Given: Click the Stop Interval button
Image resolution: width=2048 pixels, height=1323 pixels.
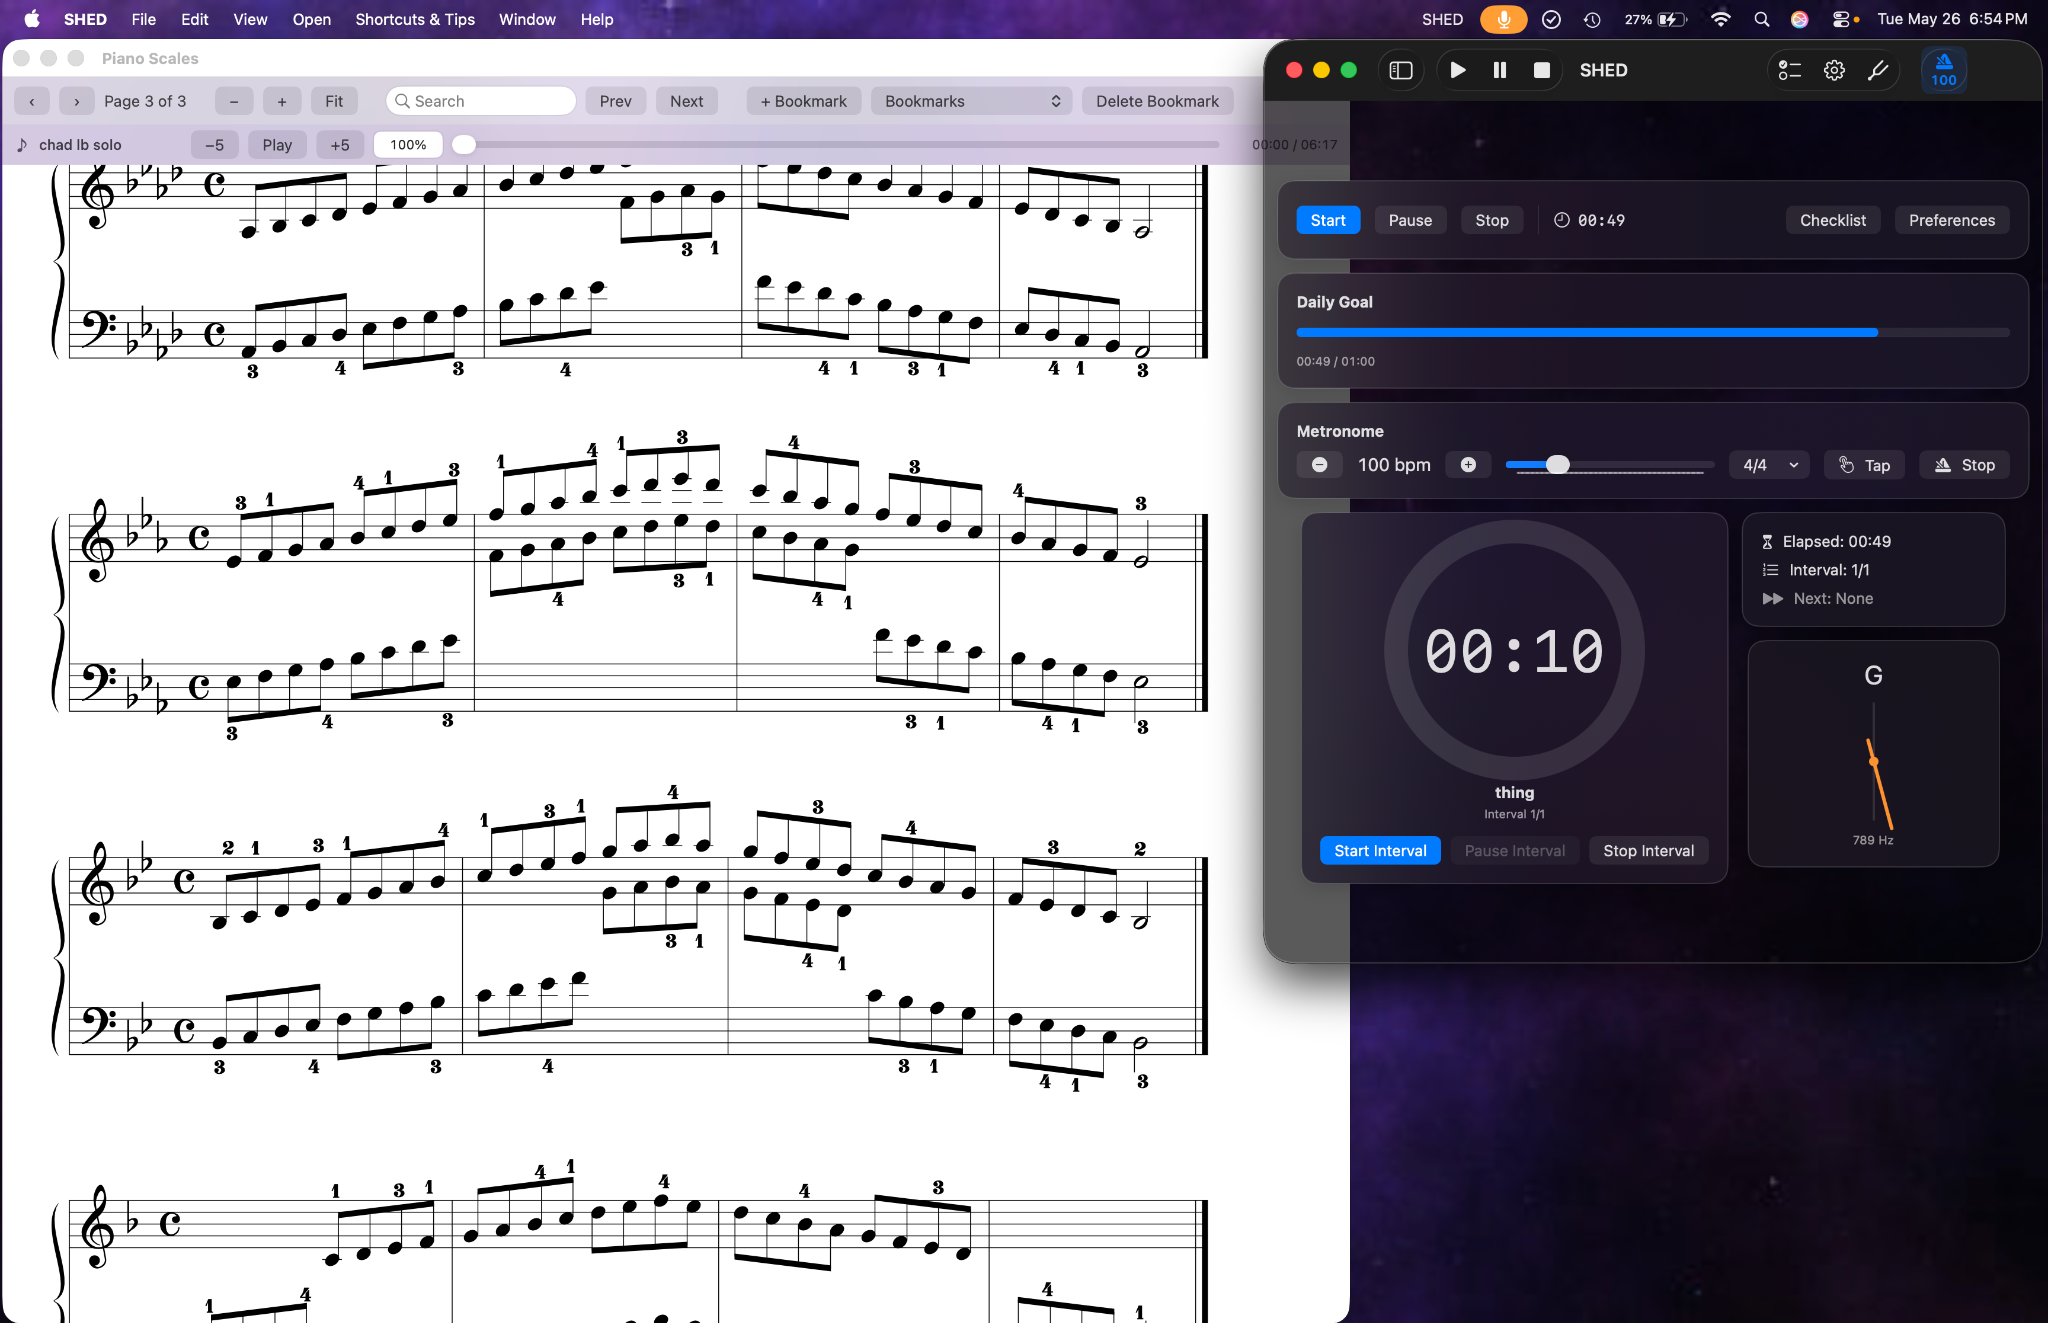Looking at the screenshot, I should pos(1649,851).
